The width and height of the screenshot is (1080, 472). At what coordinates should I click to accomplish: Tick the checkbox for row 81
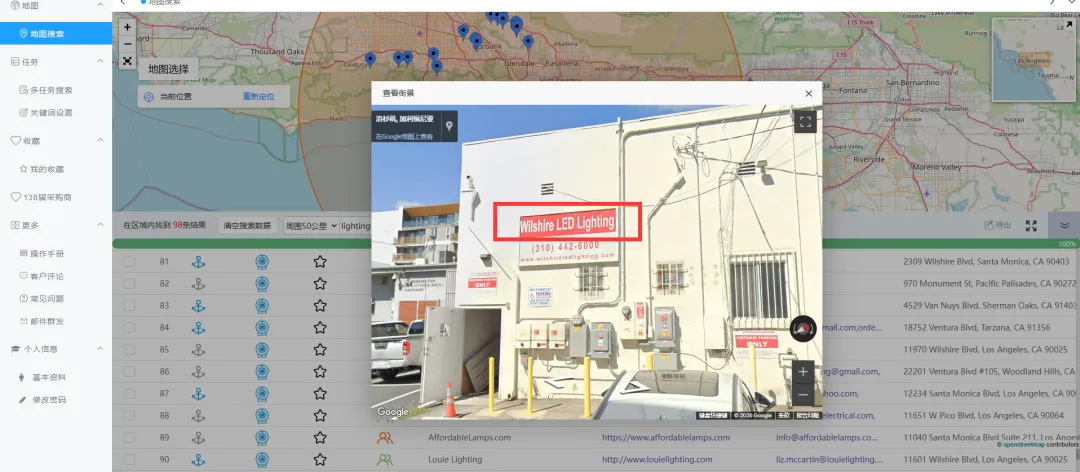(x=129, y=262)
